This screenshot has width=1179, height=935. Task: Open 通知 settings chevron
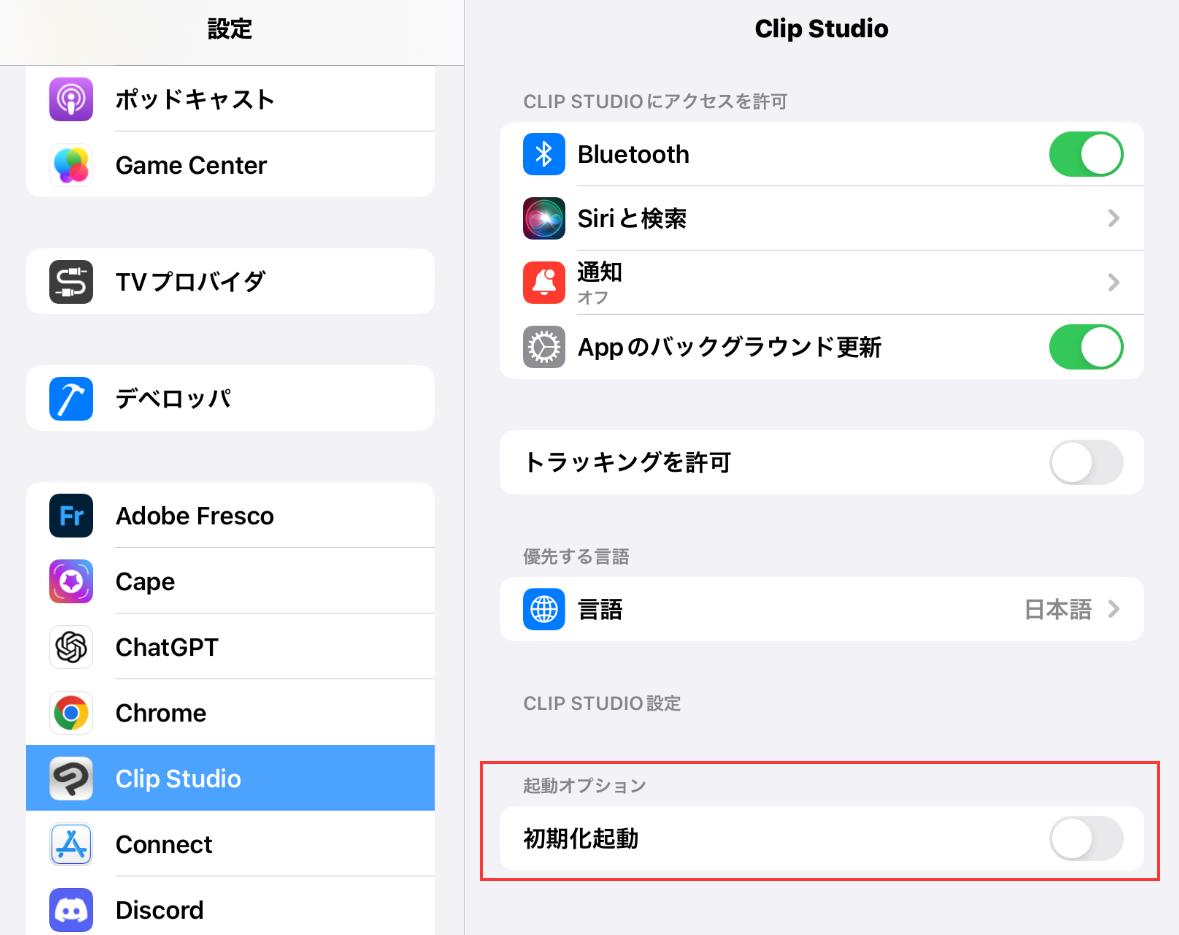click(x=1114, y=283)
